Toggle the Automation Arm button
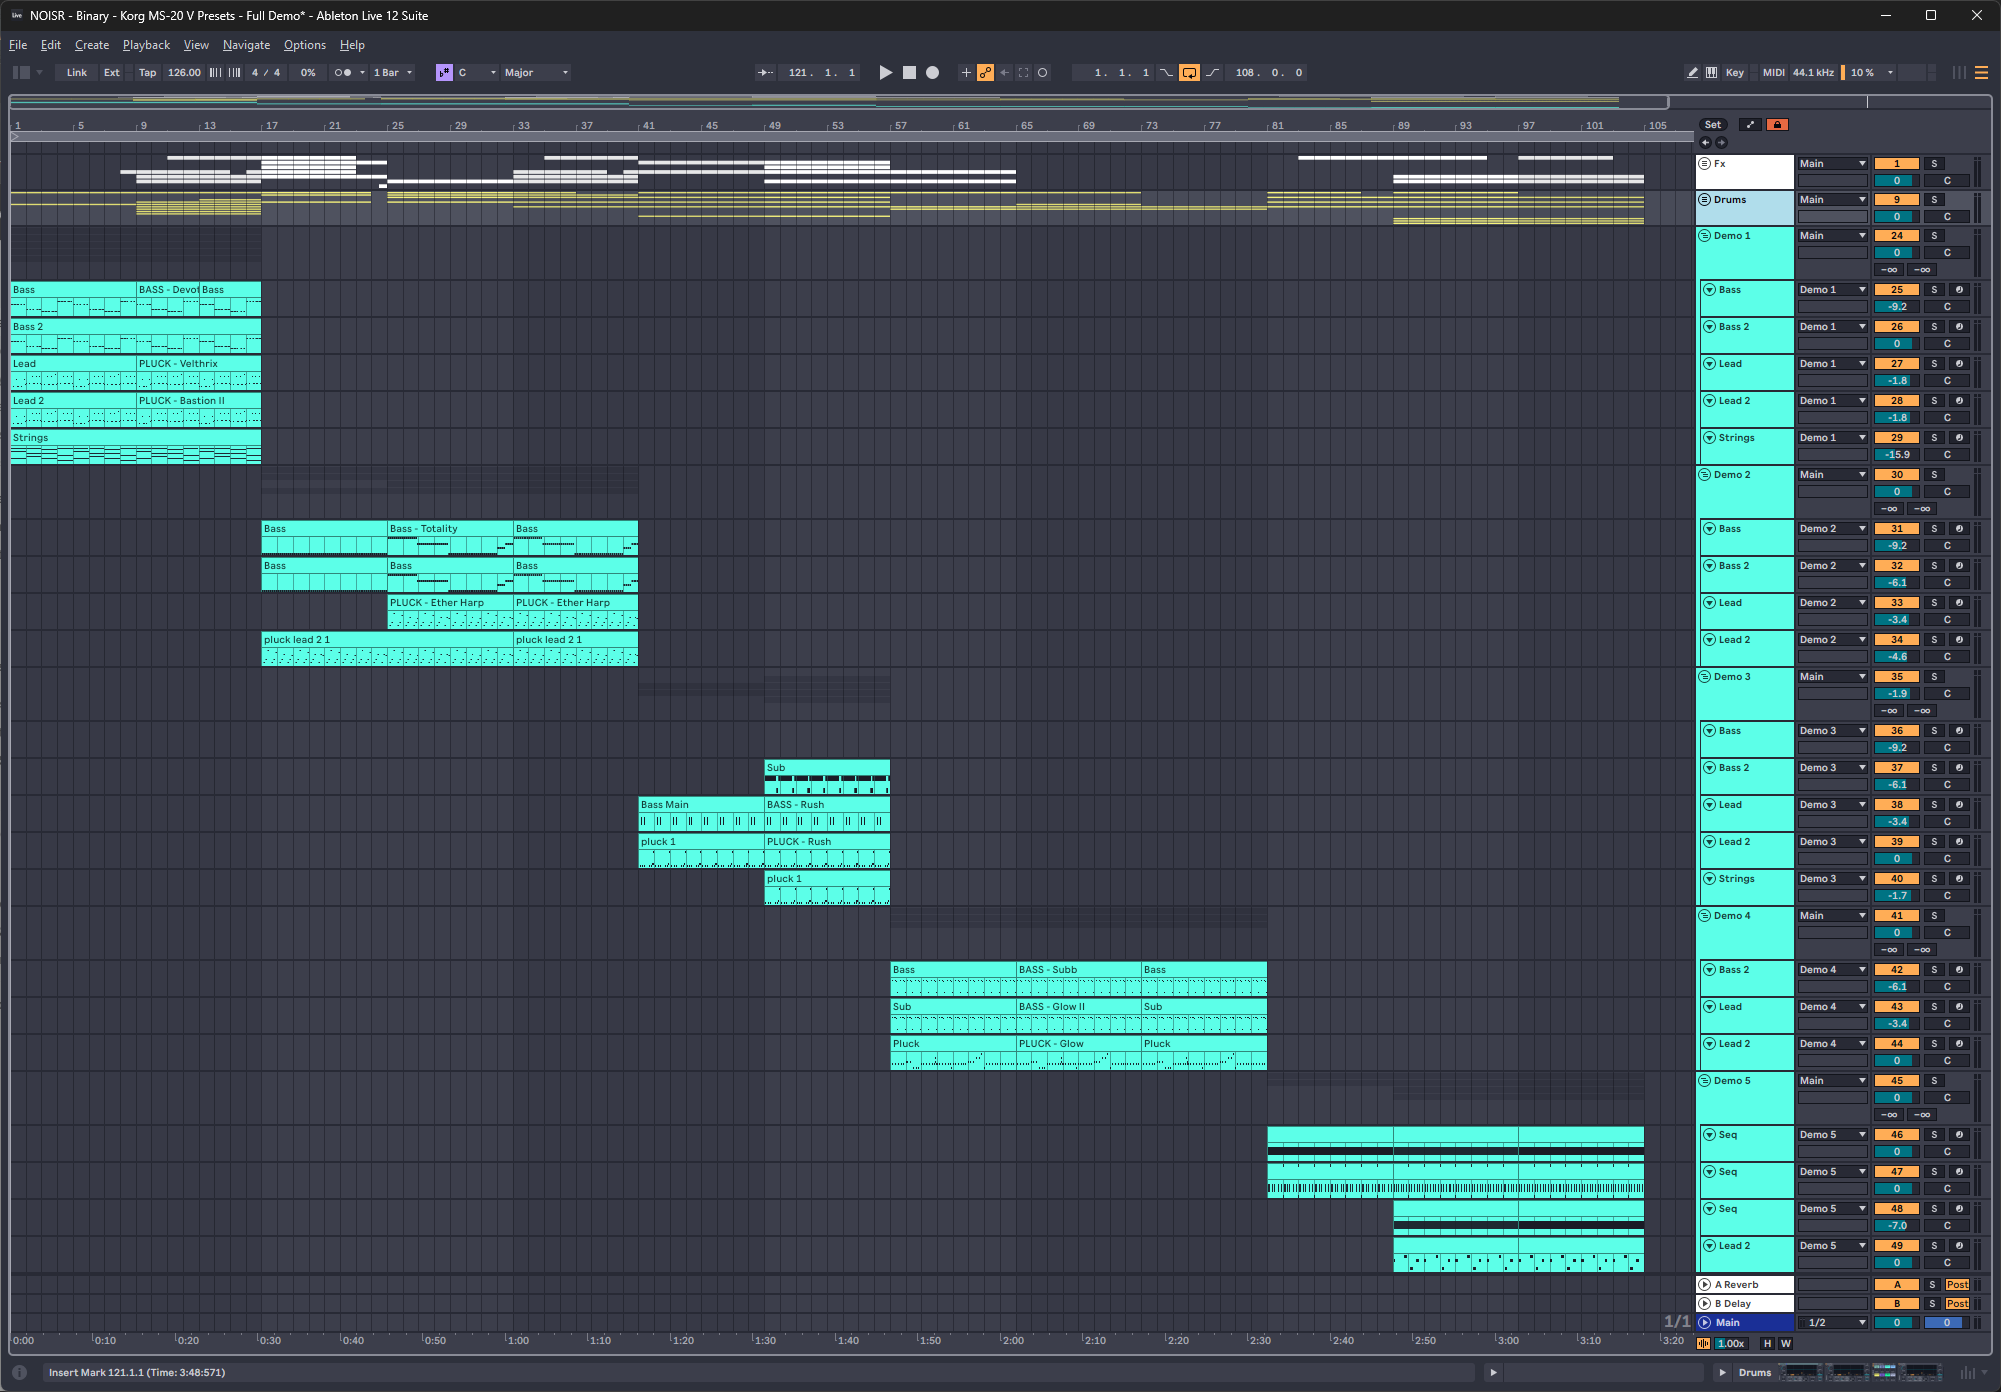 (x=986, y=73)
